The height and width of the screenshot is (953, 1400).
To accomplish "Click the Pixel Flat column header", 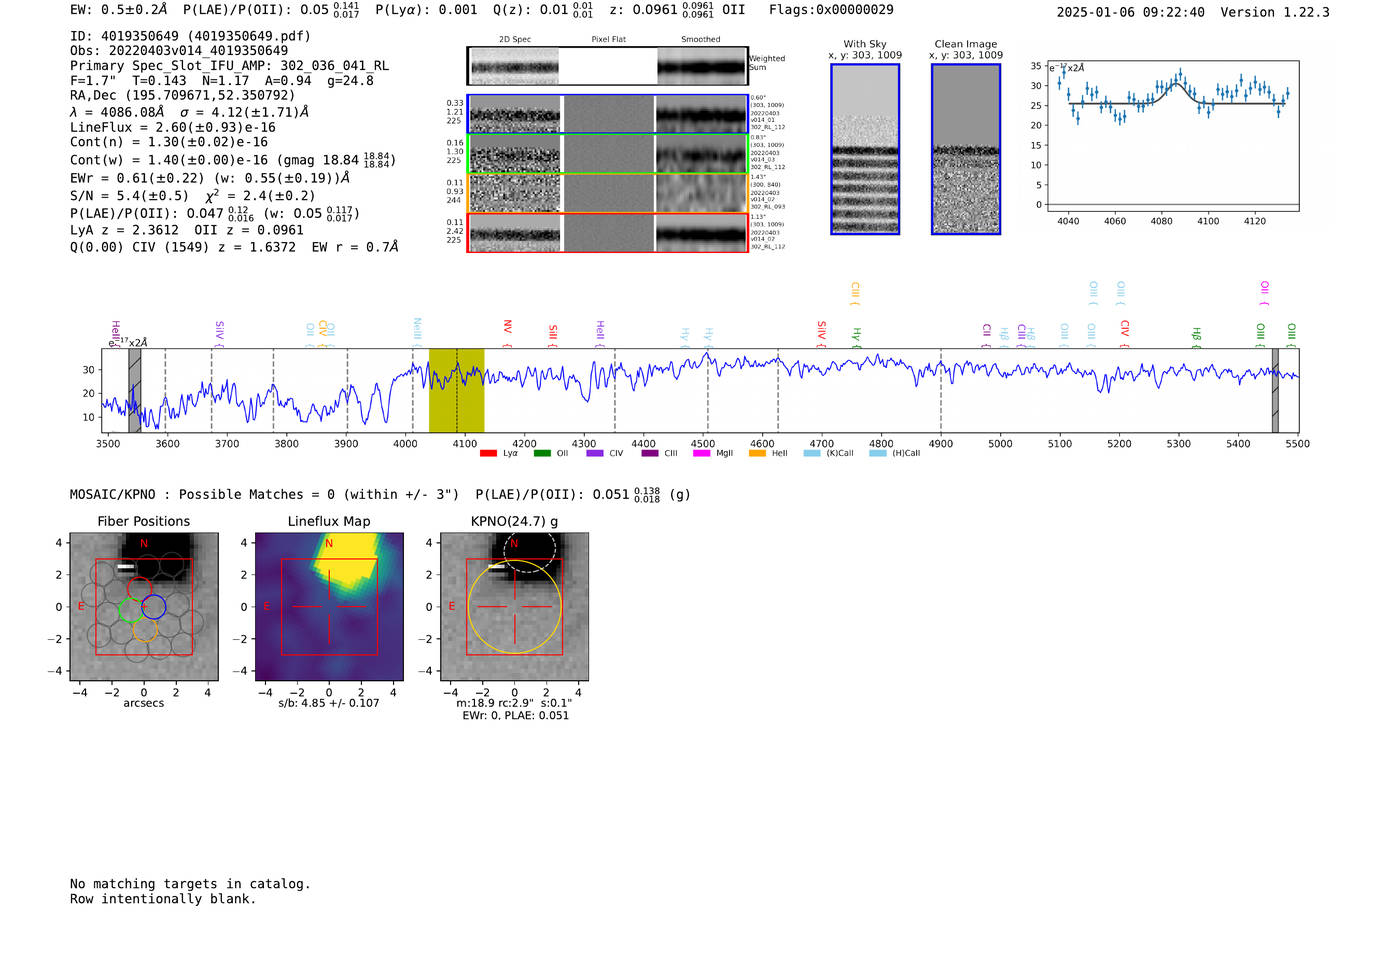I will tap(608, 40).
